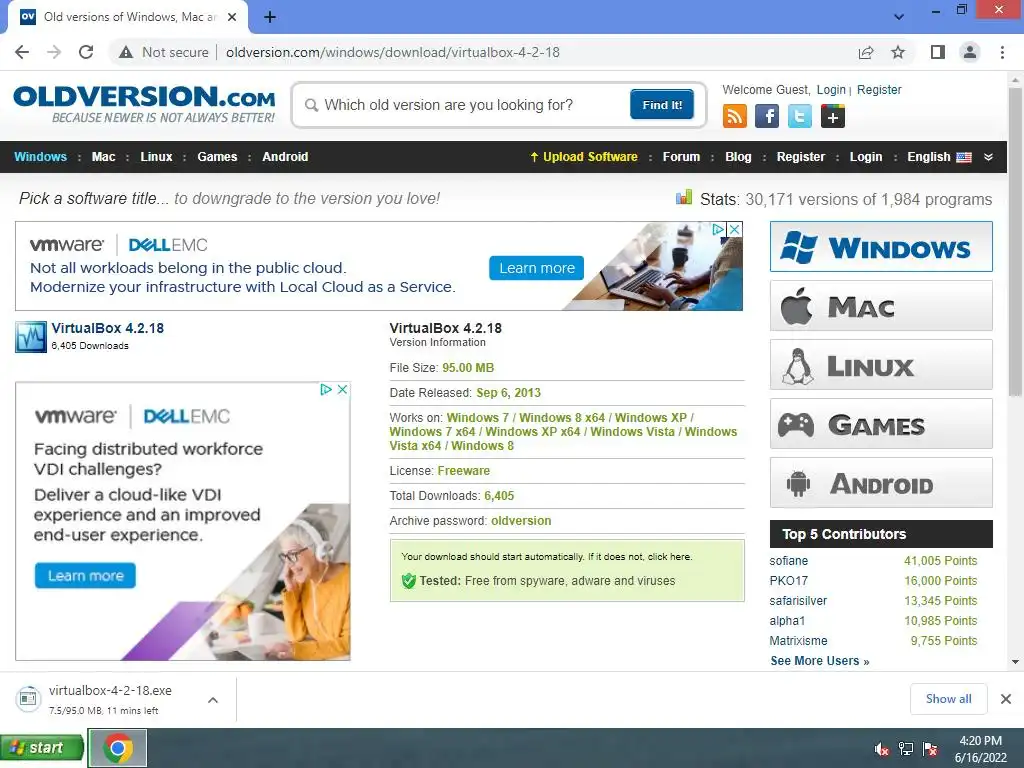Click Upload Software in nav bar
This screenshot has width=1024, height=768.
(x=584, y=157)
